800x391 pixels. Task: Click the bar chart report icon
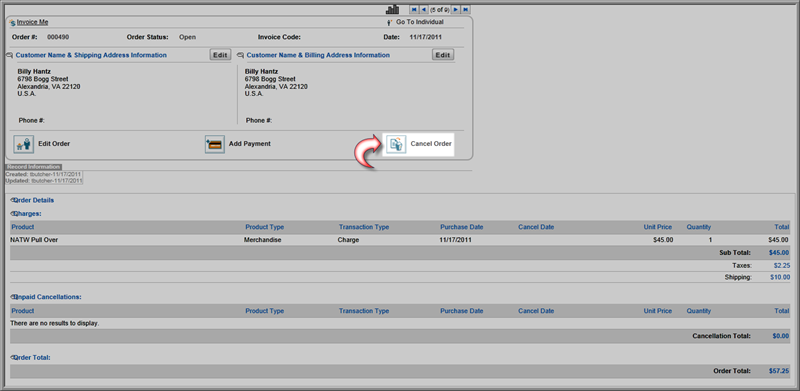point(392,9)
